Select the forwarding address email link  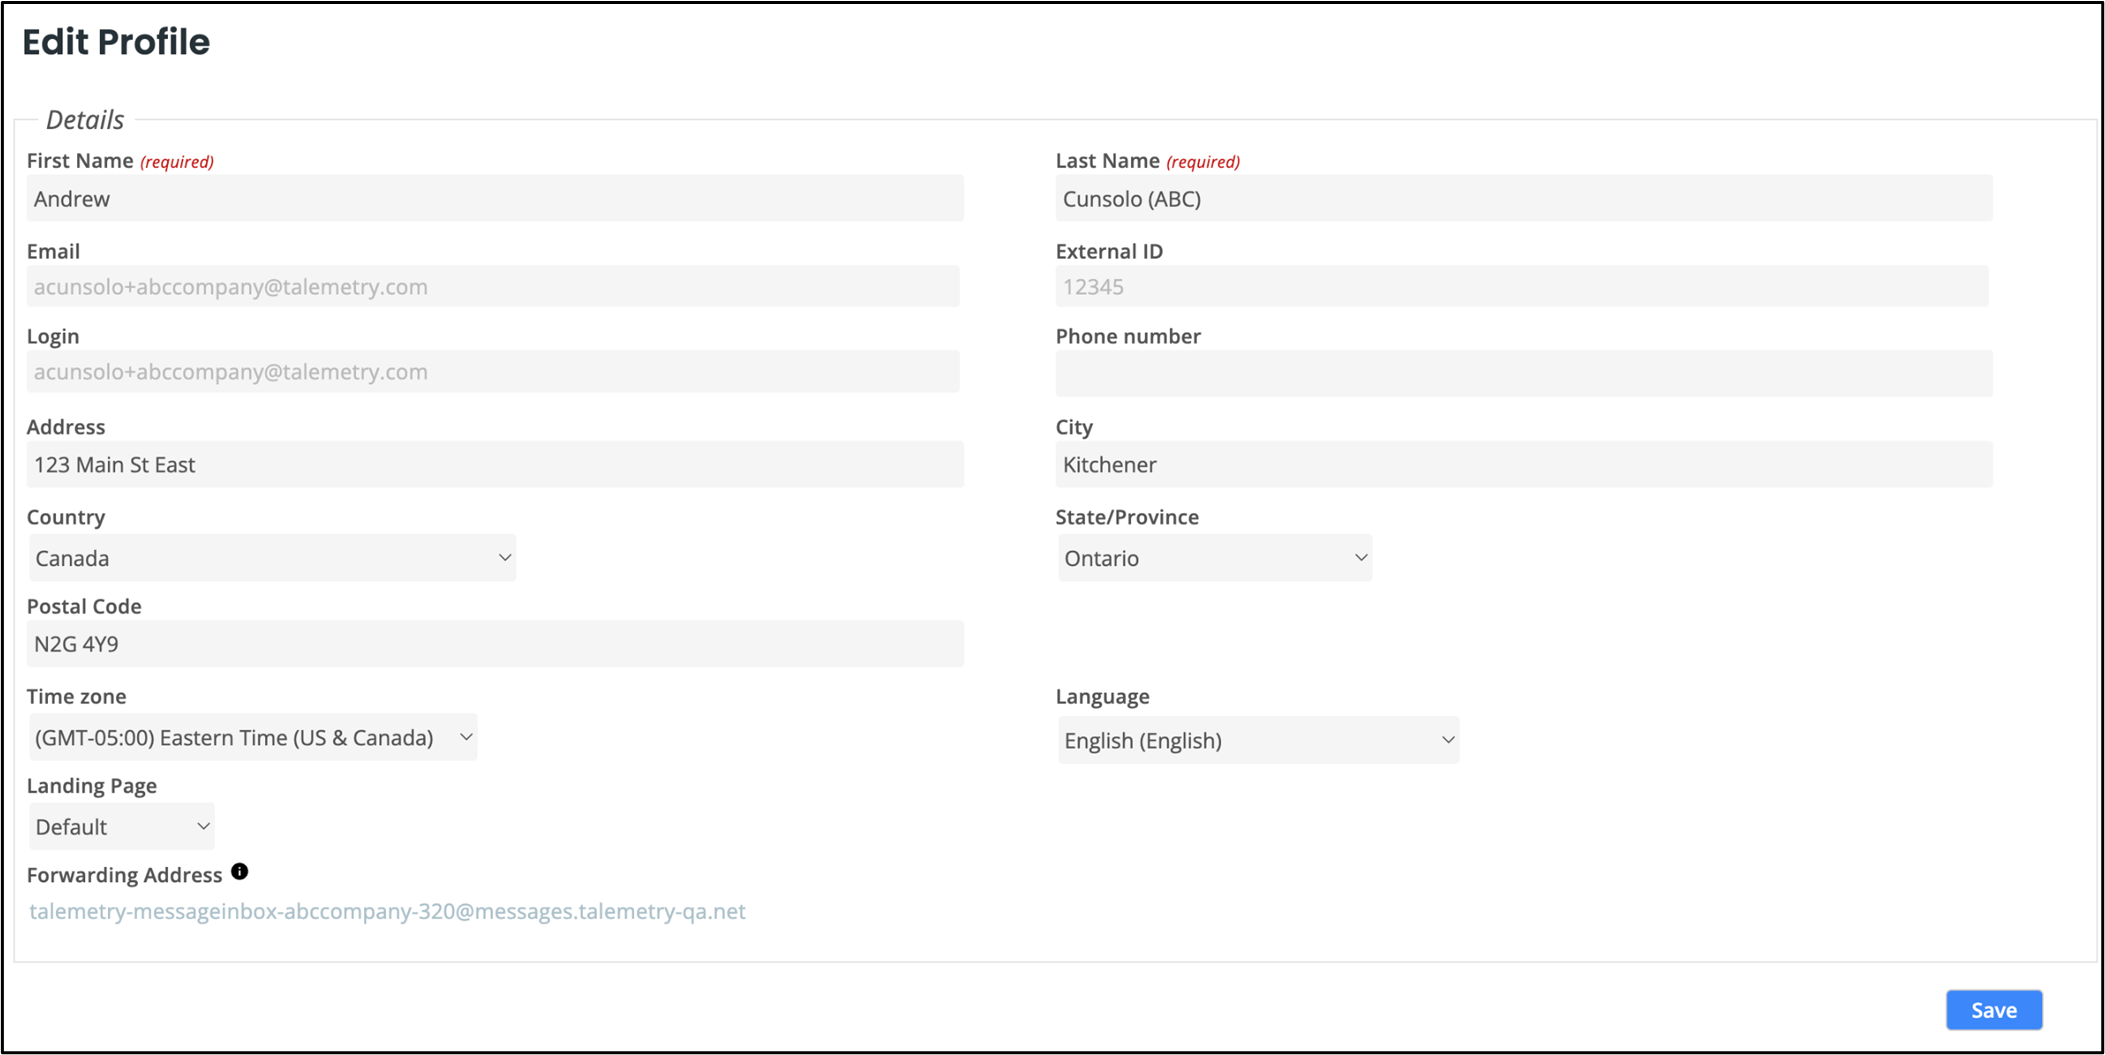387,911
